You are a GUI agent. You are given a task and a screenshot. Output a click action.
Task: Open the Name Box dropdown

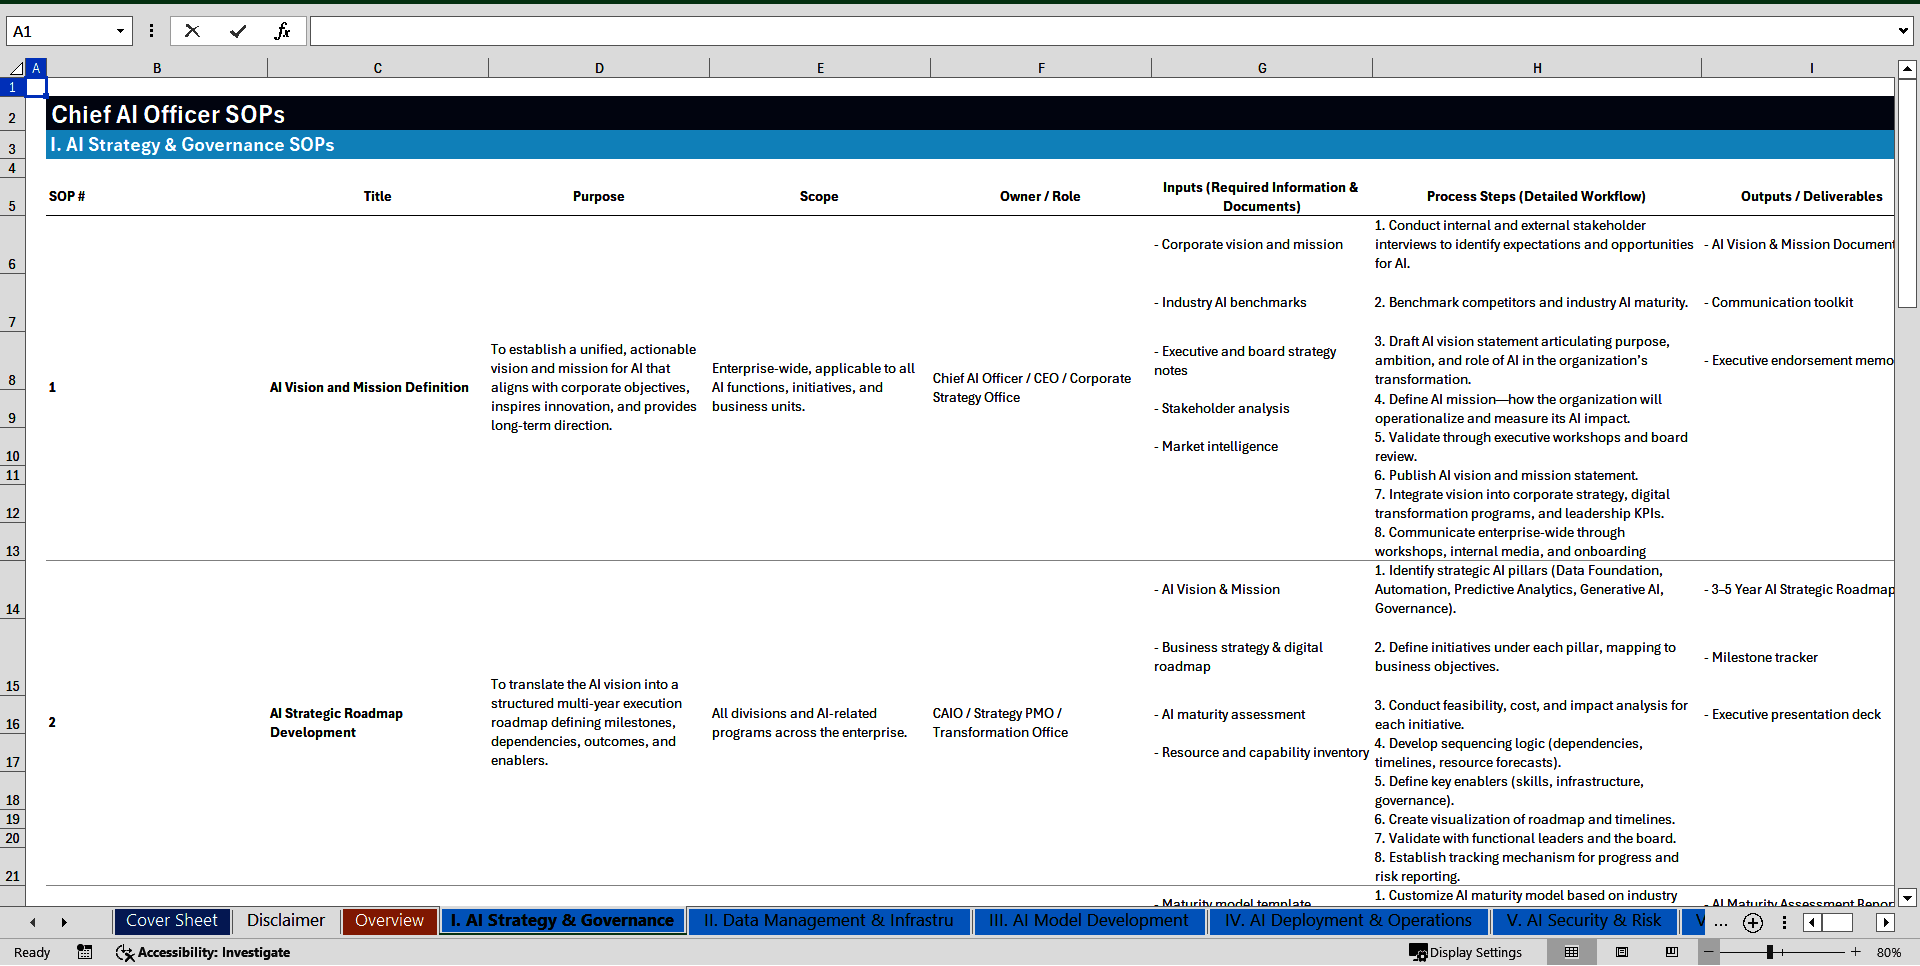[x=120, y=31]
